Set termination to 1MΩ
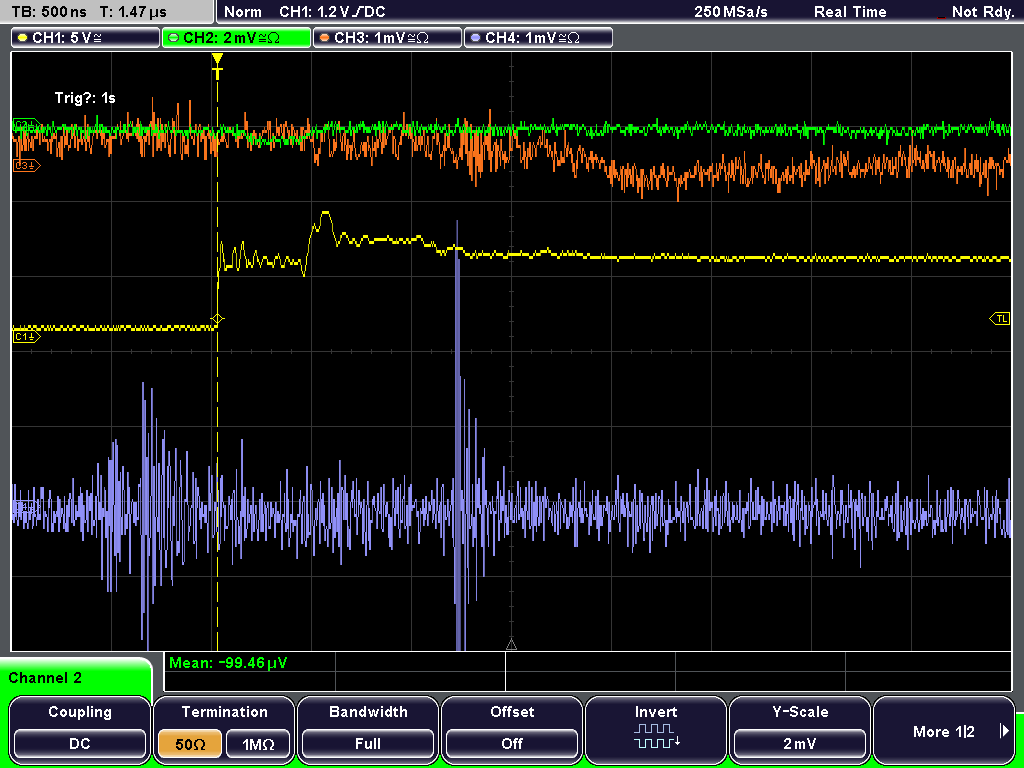1024x768 pixels. coord(258,744)
